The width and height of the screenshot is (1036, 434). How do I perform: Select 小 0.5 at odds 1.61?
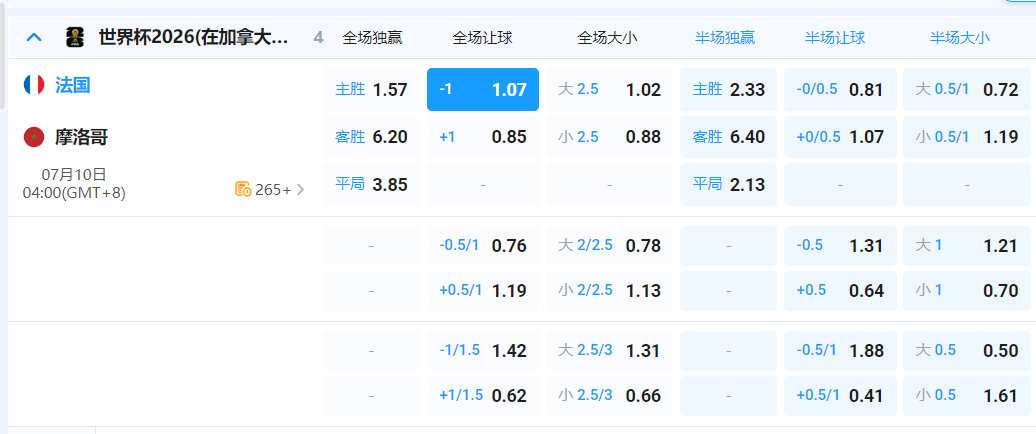click(x=967, y=396)
